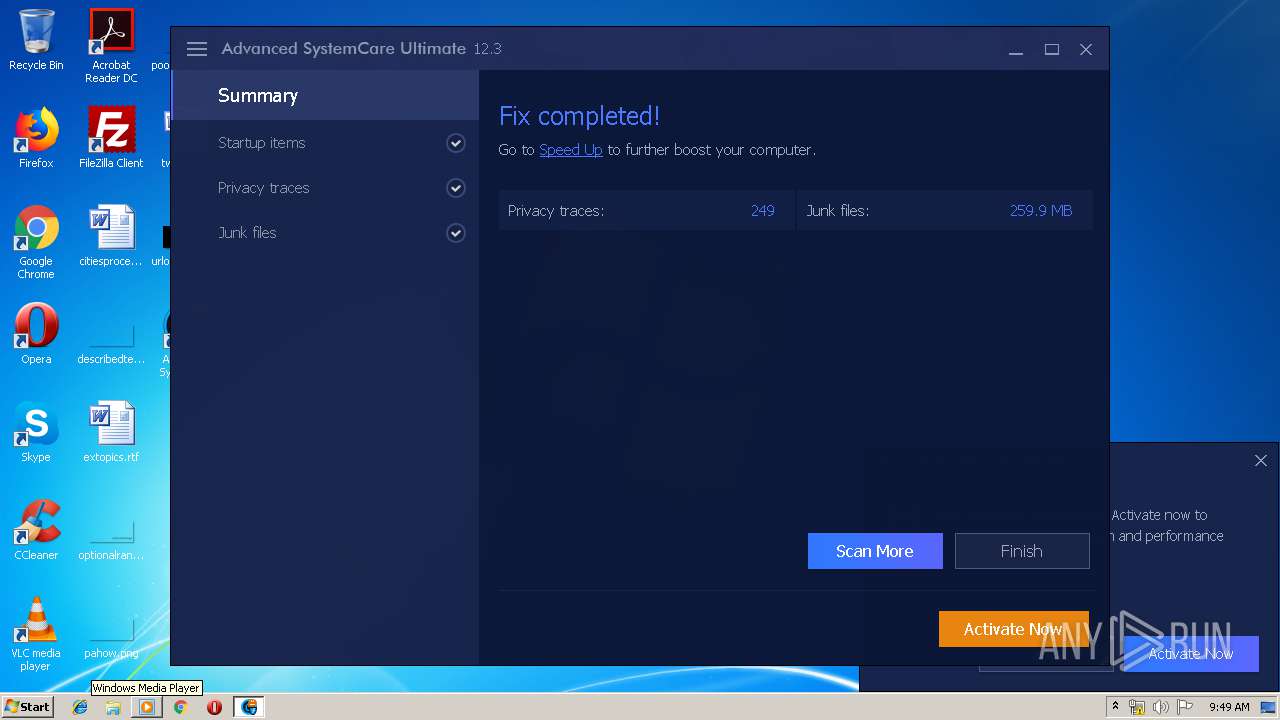Click the Scan More button
Screen dimensions: 1280x720
[x=875, y=551]
